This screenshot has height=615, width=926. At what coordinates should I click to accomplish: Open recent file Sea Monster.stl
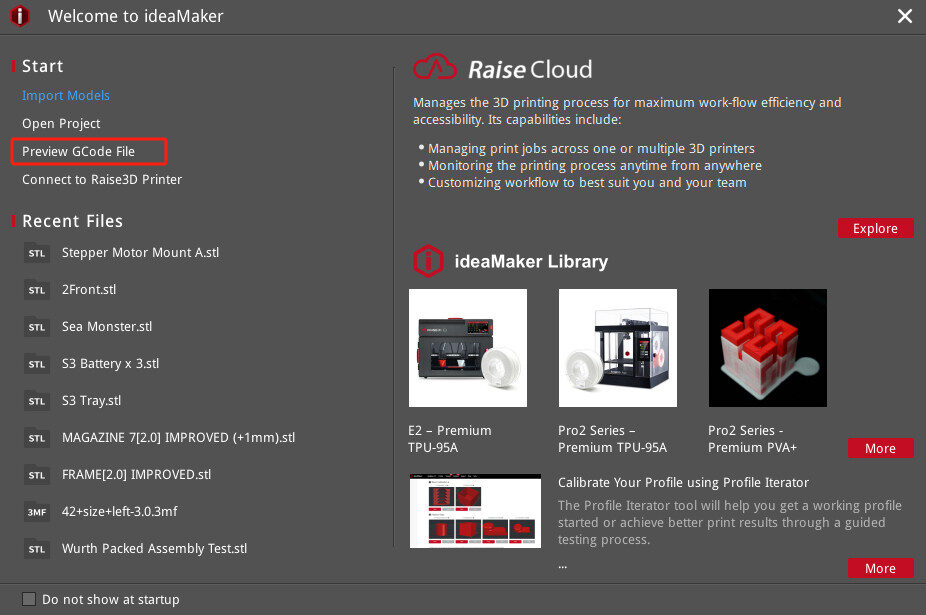[107, 327]
